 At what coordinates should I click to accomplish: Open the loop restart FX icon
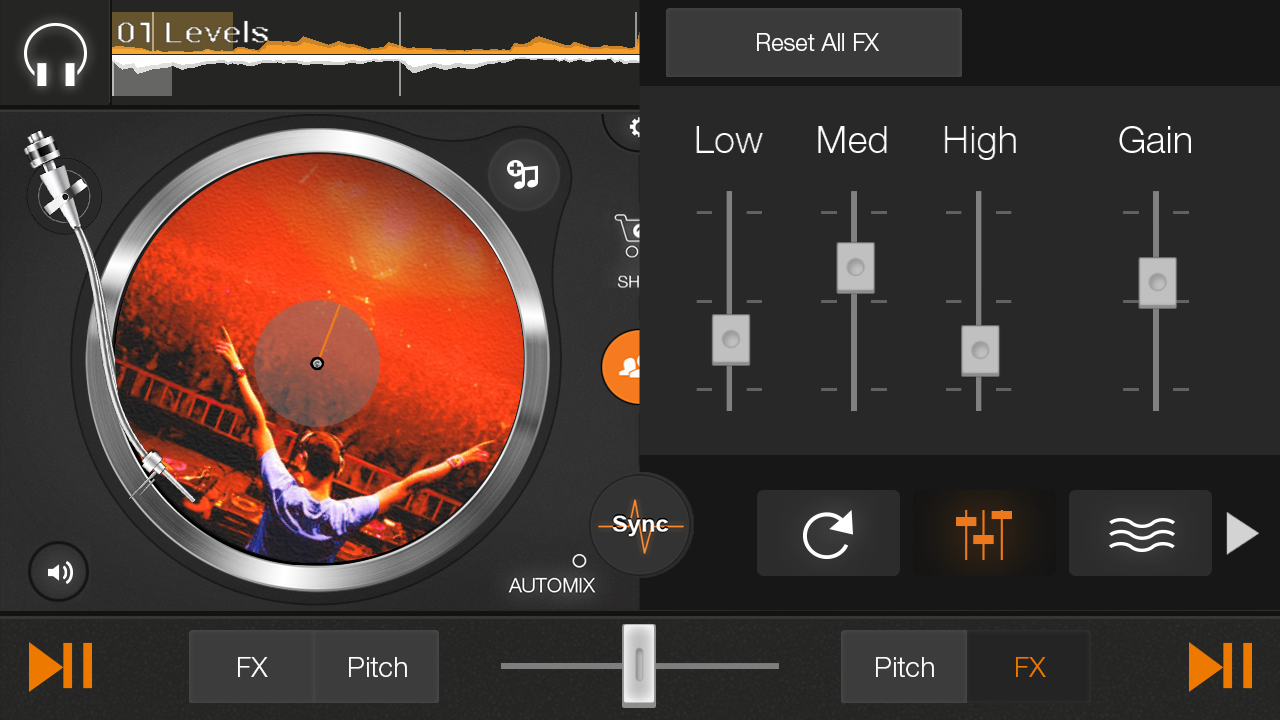point(828,533)
